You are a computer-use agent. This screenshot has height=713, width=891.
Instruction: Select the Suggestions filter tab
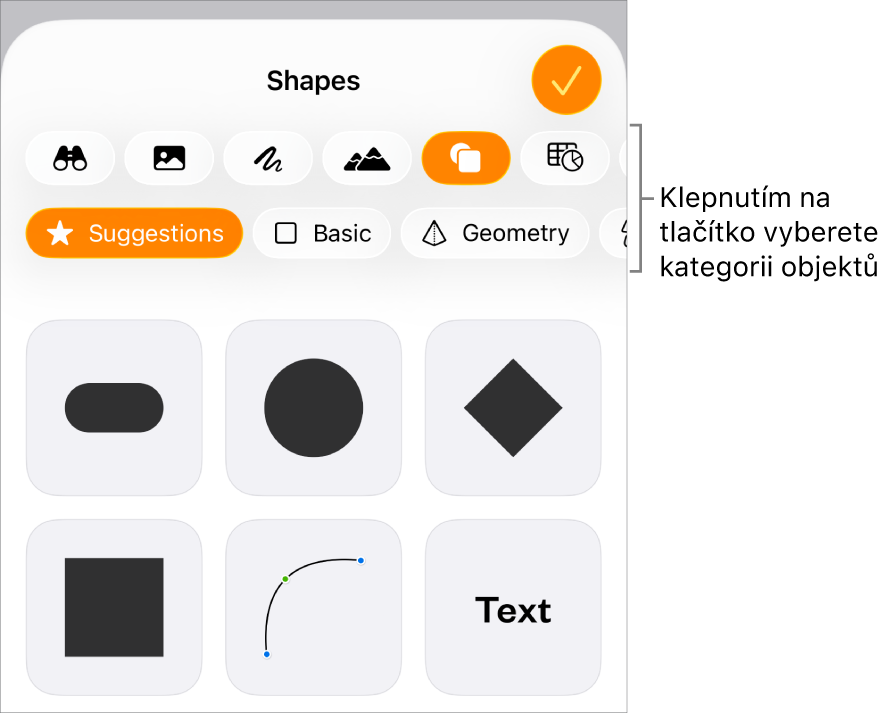[134, 233]
